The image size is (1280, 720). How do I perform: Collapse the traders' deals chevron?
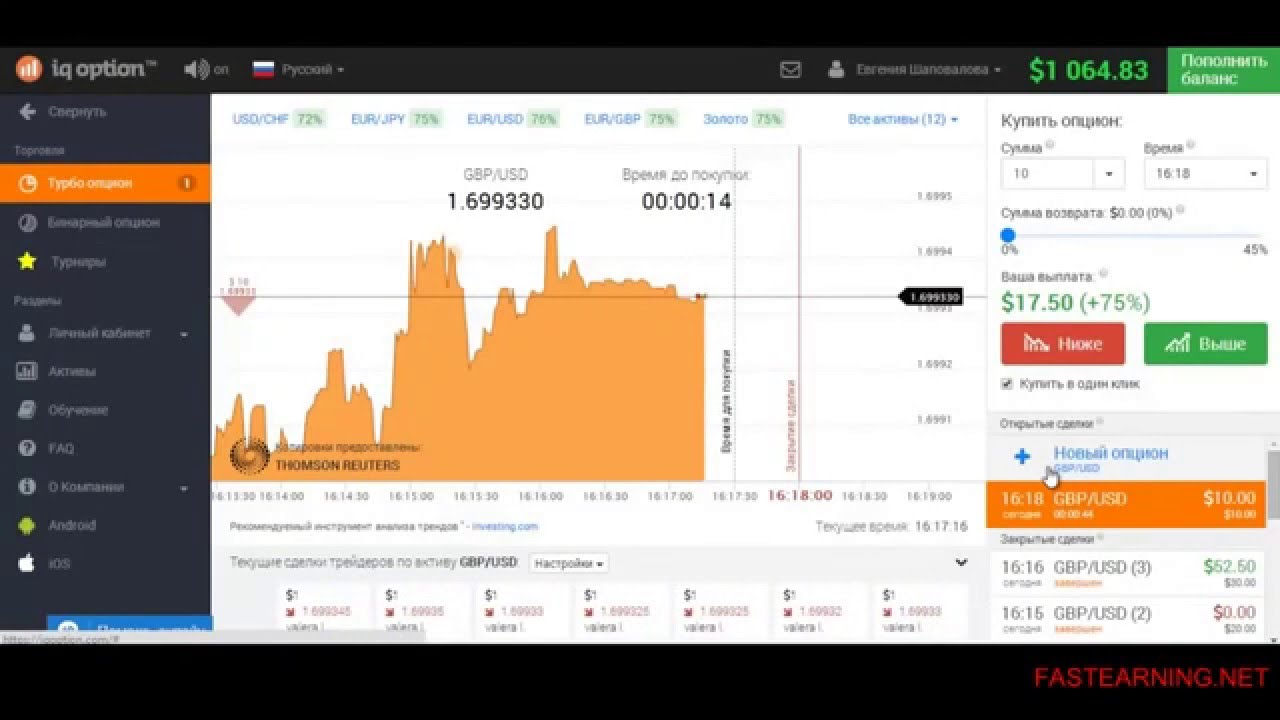click(x=961, y=563)
